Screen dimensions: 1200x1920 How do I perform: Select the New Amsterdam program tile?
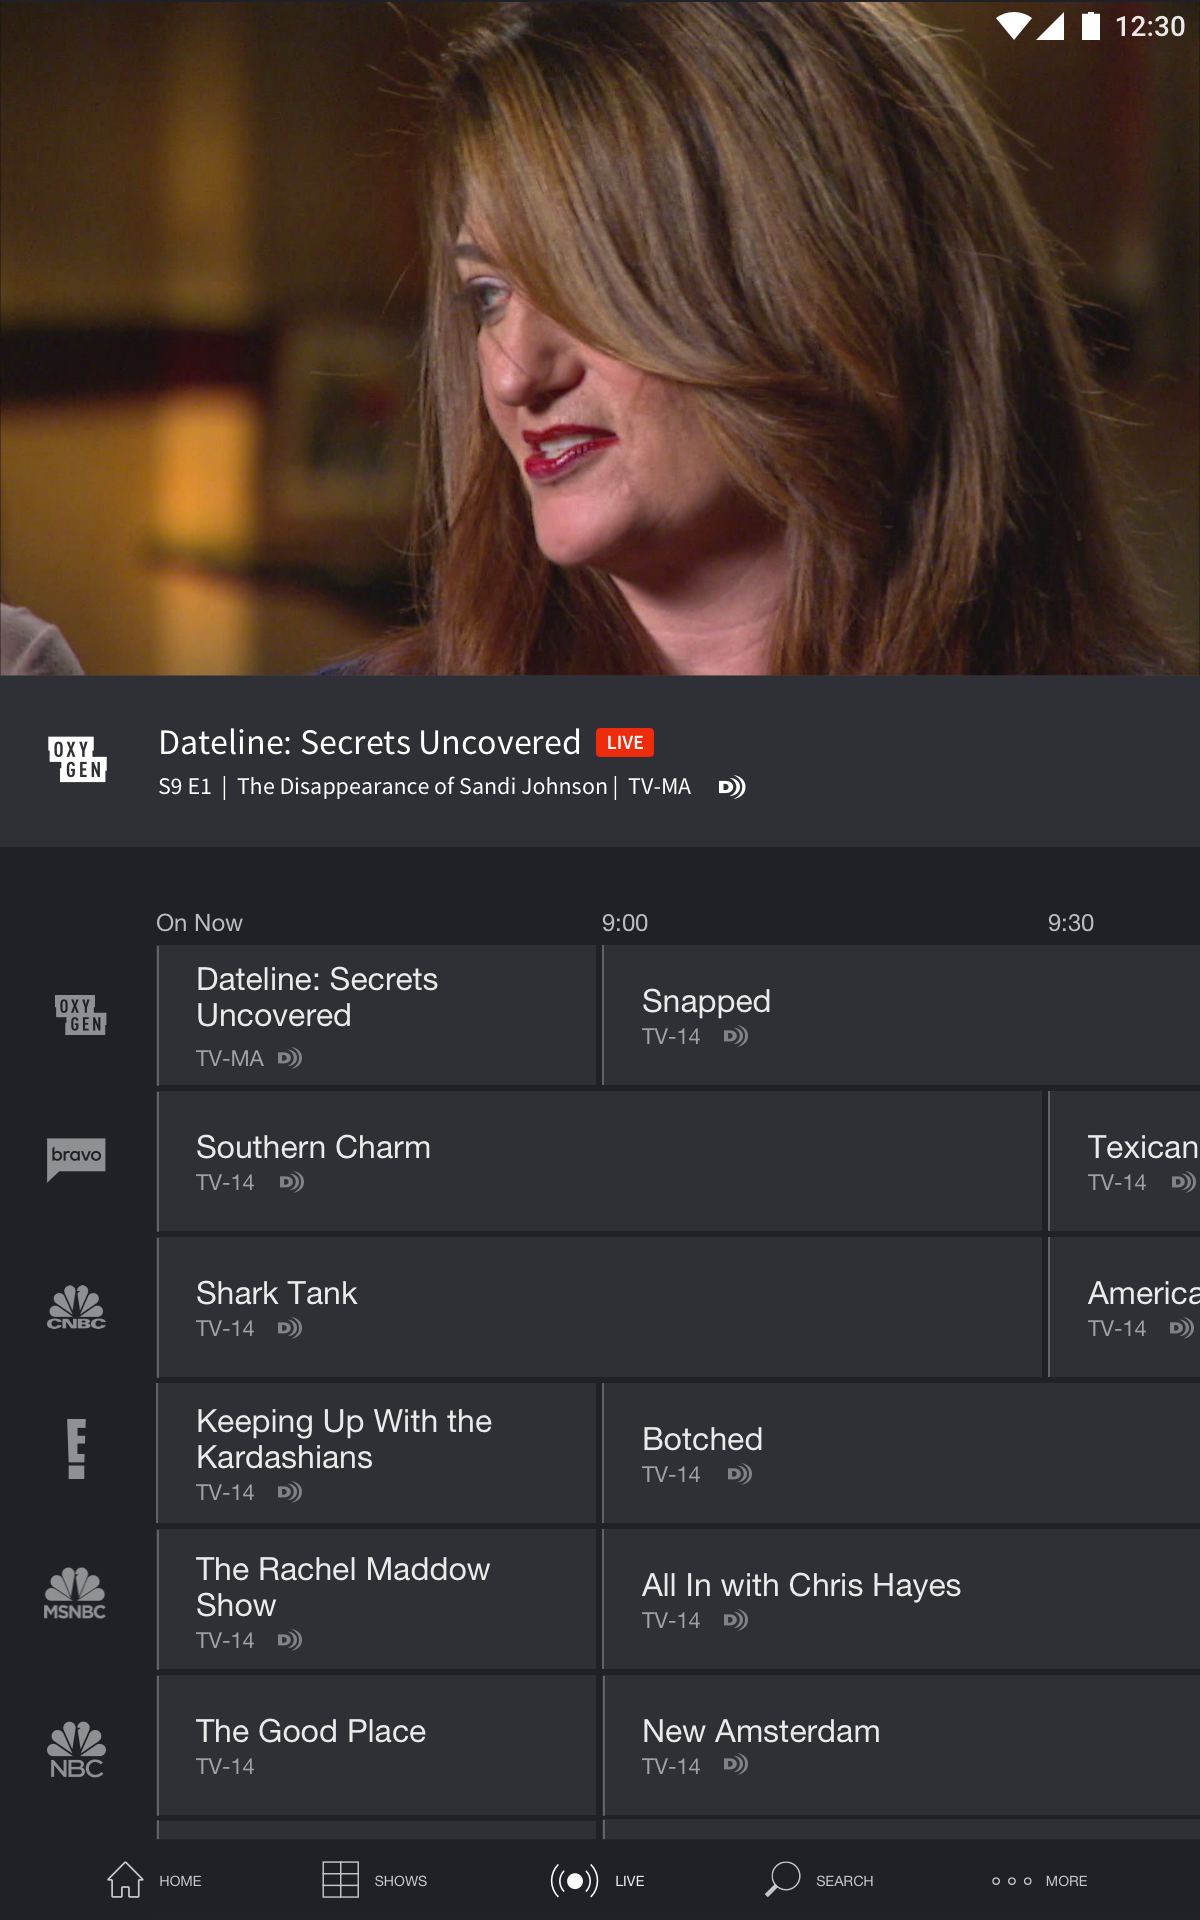coord(900,1746)
